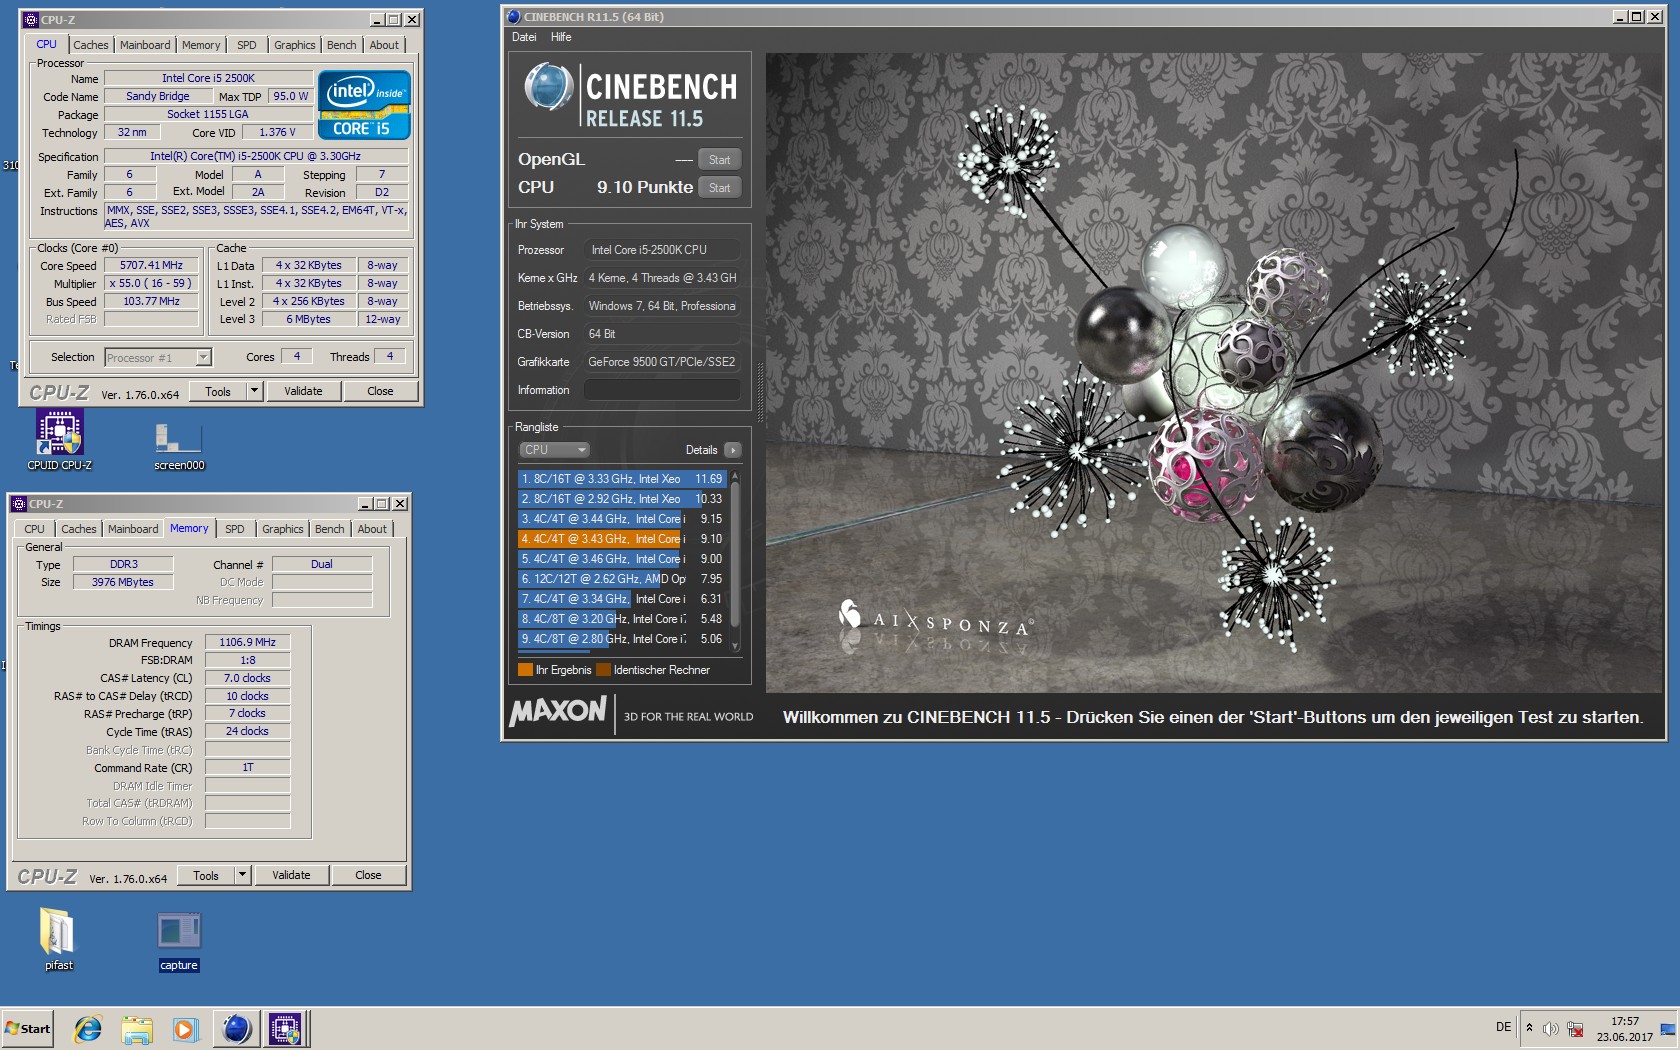Image resolution: width=1680 pixels, height=1050 pixels.
Task: Click the Information input field
Action: pos(662,390)
